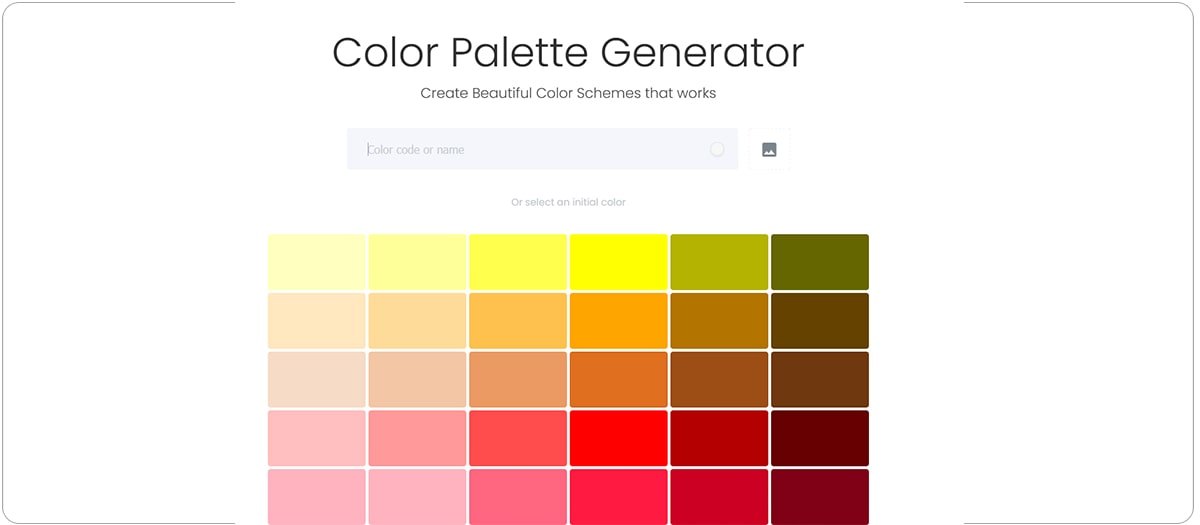Select the pure yellow swatch

pos(619,262)
